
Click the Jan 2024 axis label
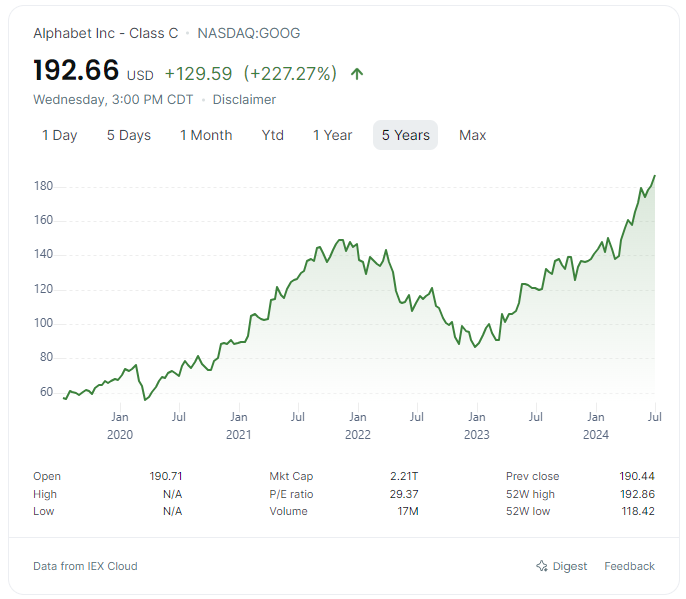click(x=596, y=426)
